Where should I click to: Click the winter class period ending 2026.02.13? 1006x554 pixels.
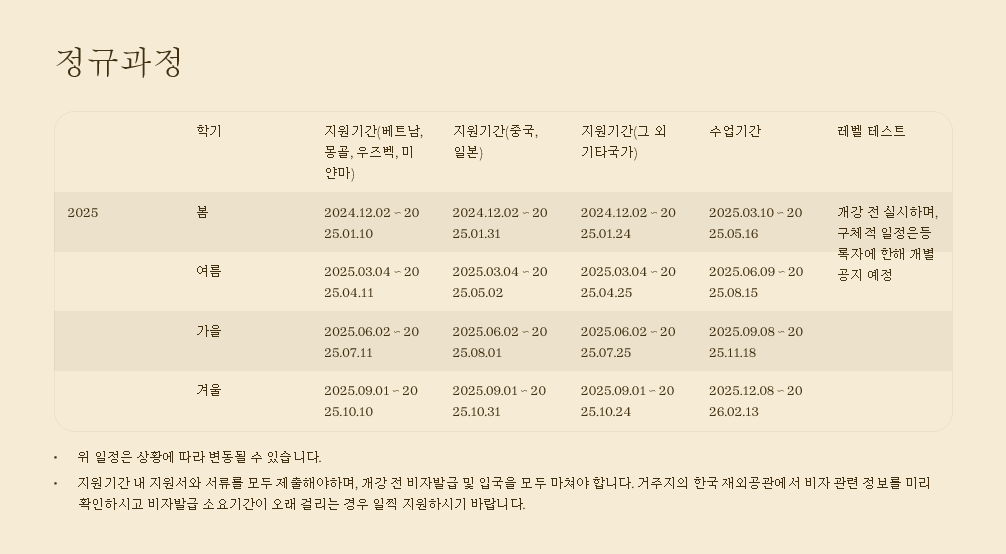tap(755, 401)
